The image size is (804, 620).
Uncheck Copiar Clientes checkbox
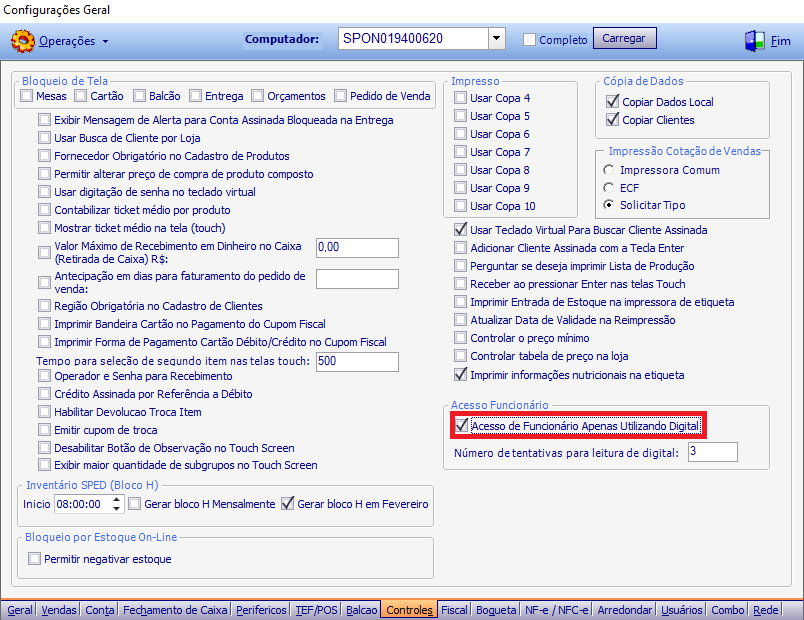[612, 119]
